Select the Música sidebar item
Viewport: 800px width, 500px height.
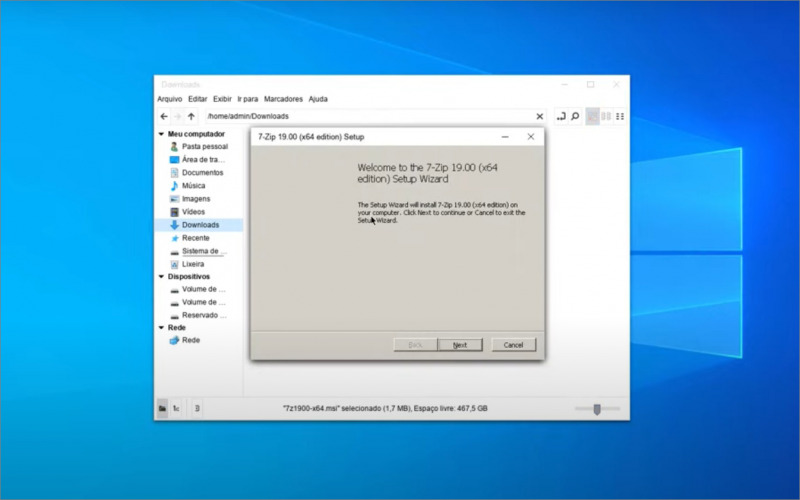pyautogui.click(x=193, y=185)
